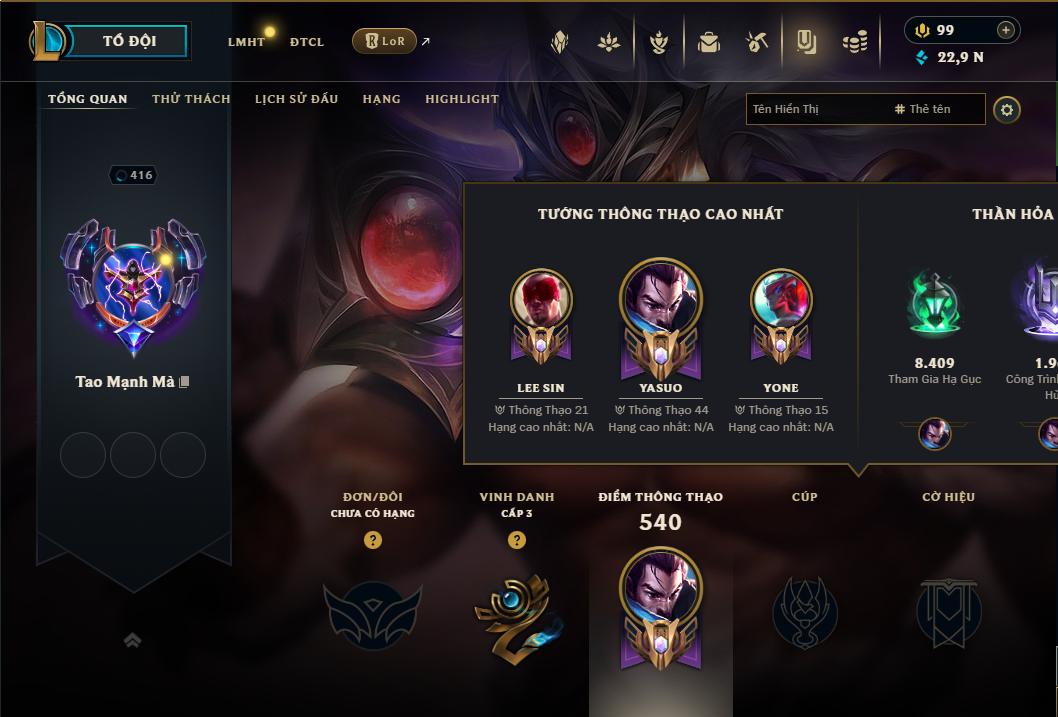
Task: Show Vinh Danh help question mark
Action: tap(517, 540)
